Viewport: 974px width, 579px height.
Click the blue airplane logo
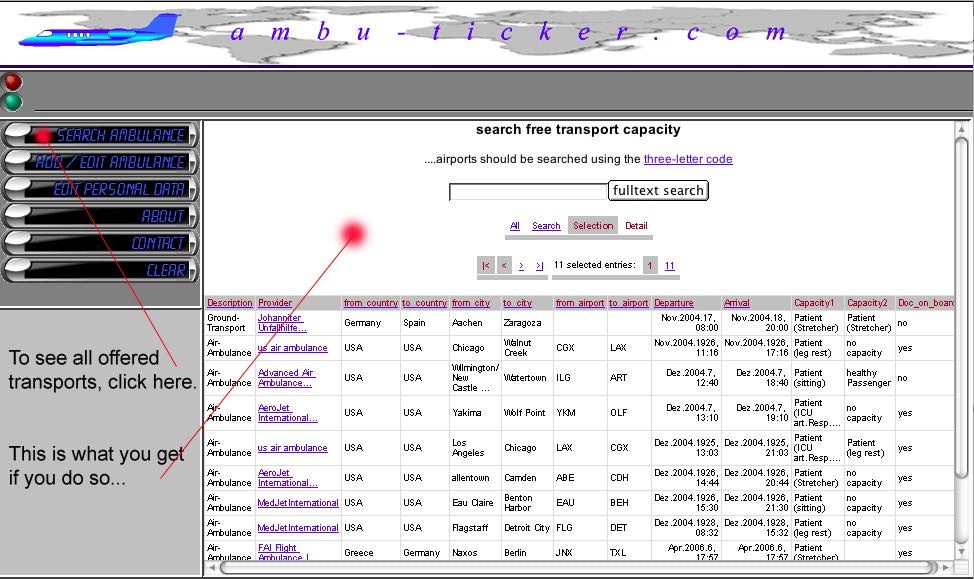pos(99,32)
